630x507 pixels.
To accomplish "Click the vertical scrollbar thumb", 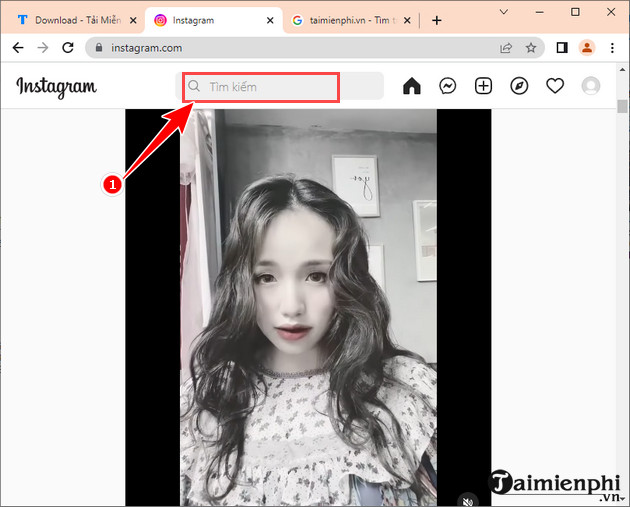I will pyautogui.click(x=622, y=106).
